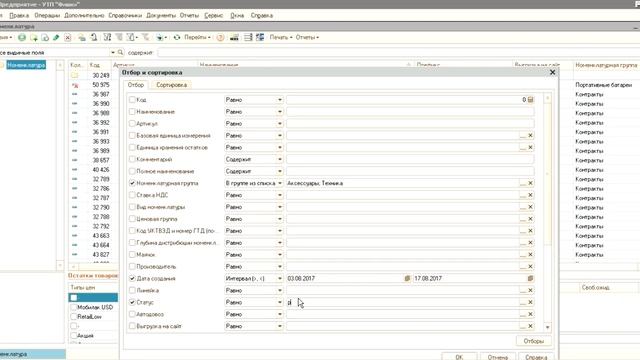Screen dimensions: 640x360
Task: Open Интервал comparison dropdown for Дата создания
Action: coord(280,278)
